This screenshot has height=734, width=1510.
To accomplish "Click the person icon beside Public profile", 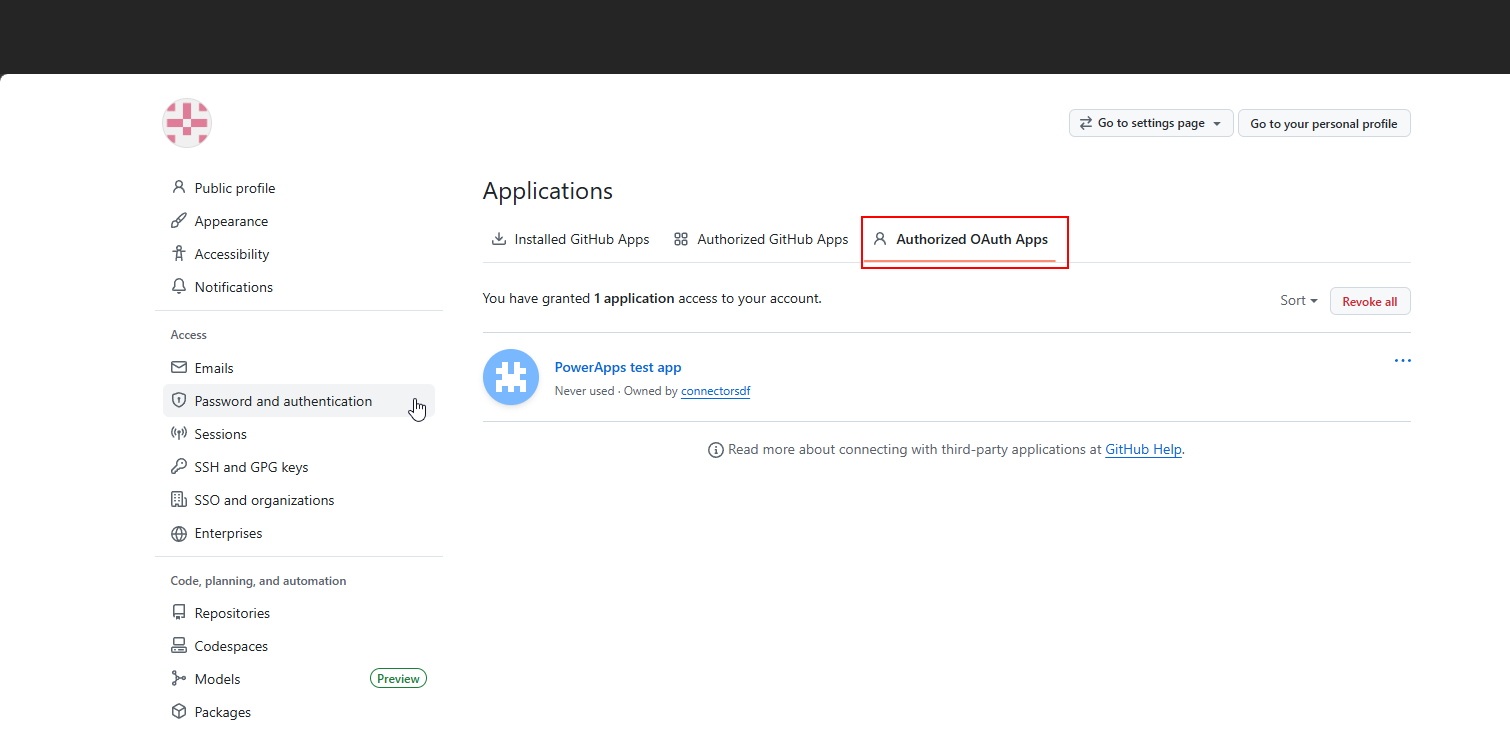I will (x=179, y=187).
